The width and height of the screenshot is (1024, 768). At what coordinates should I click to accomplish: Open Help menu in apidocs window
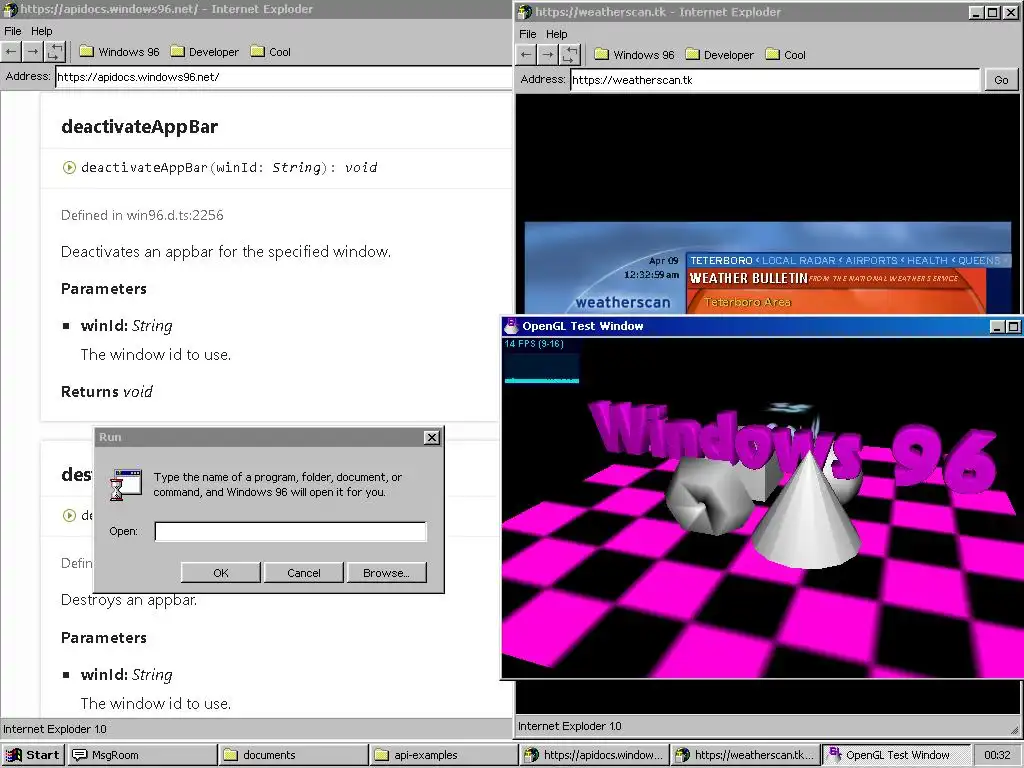42,31
